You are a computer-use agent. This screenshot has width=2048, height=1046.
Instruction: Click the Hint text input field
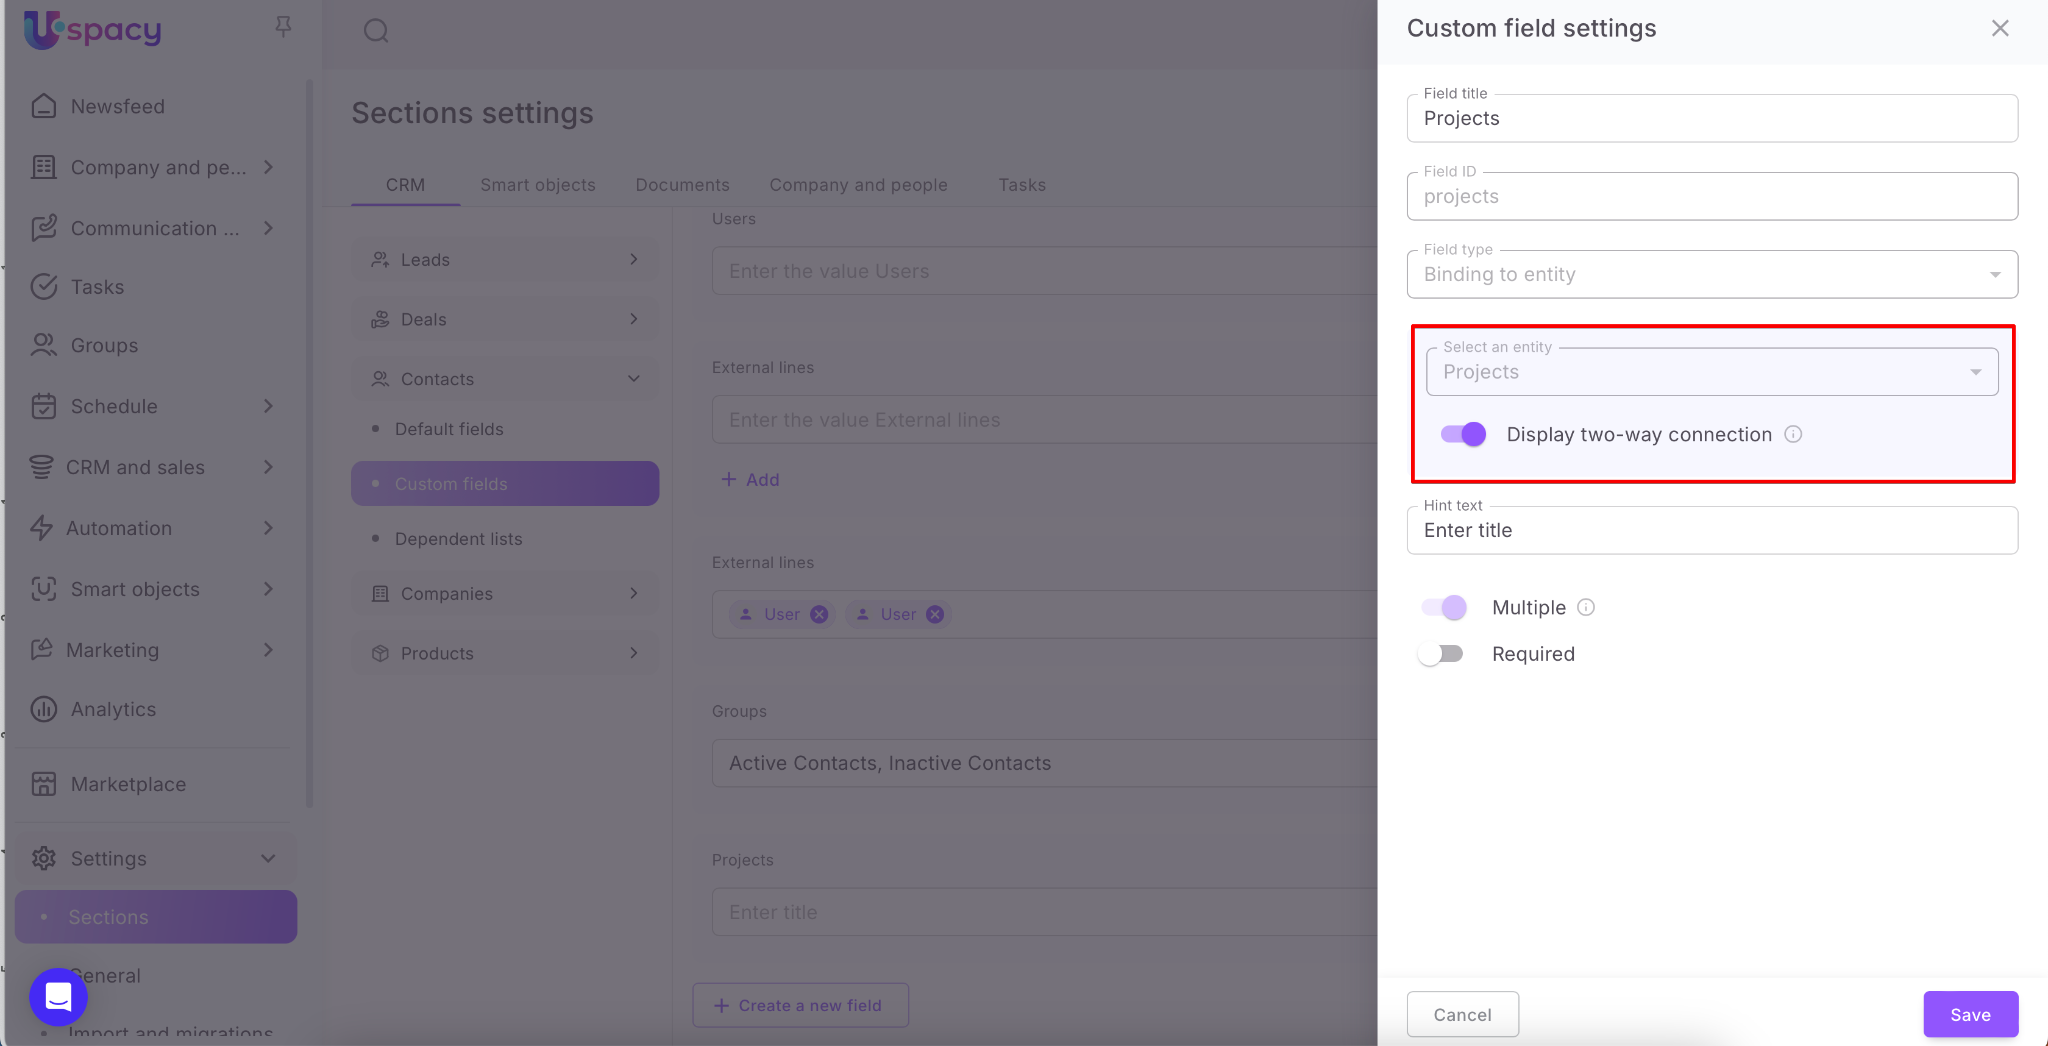click(1711, 530)
